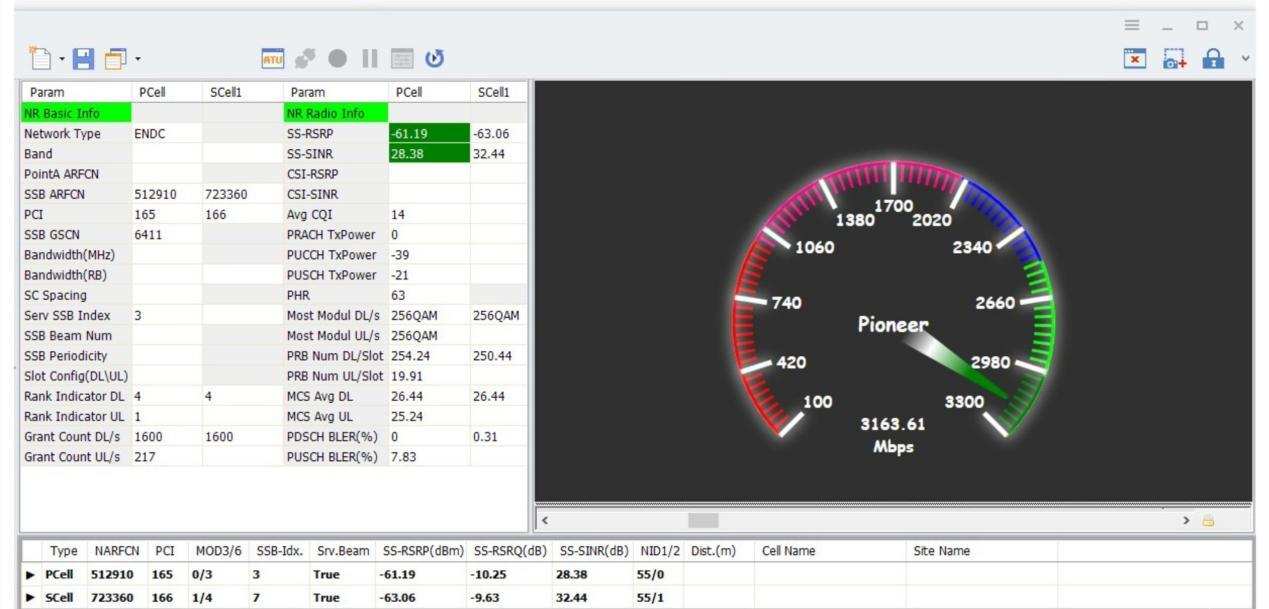Open the dropdown arrow beside new file icon
The image size is (1269, 609).
[61, 61]
